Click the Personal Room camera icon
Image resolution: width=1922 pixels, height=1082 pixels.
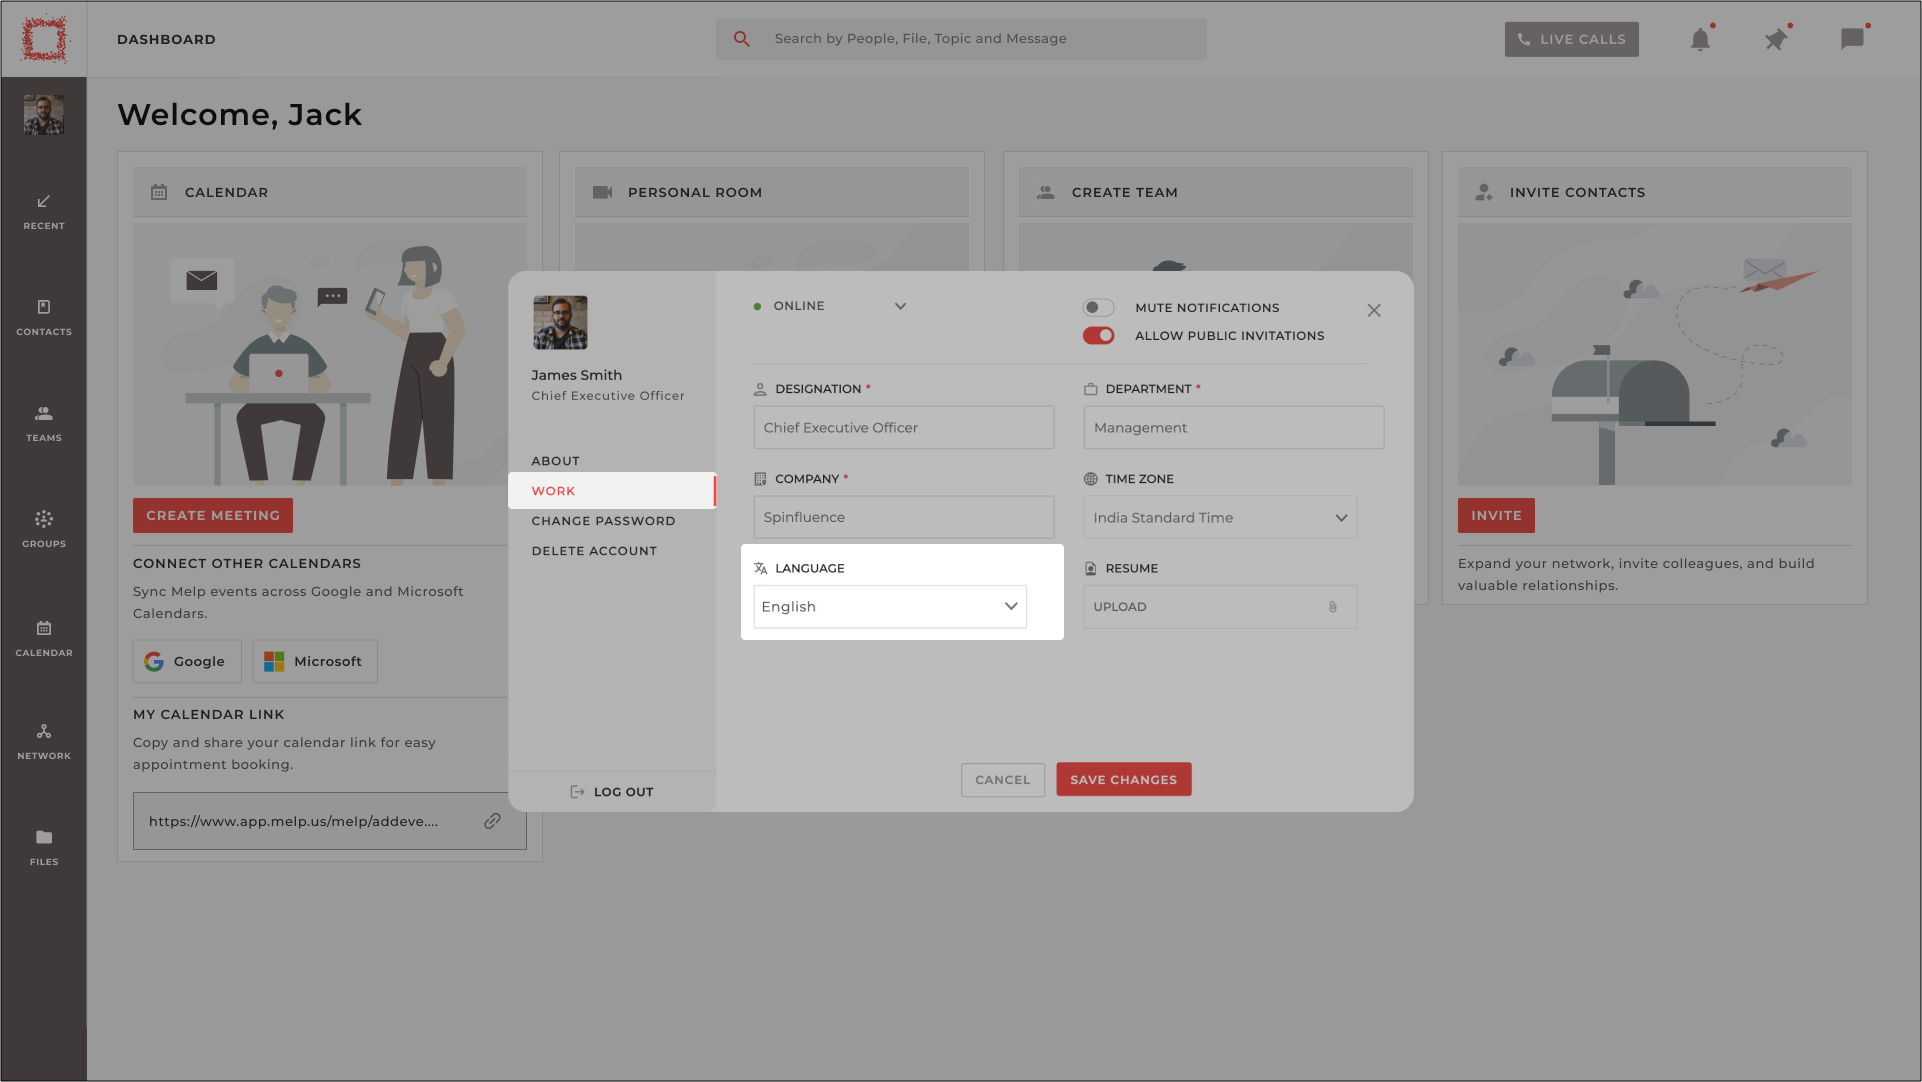(602, 192)
